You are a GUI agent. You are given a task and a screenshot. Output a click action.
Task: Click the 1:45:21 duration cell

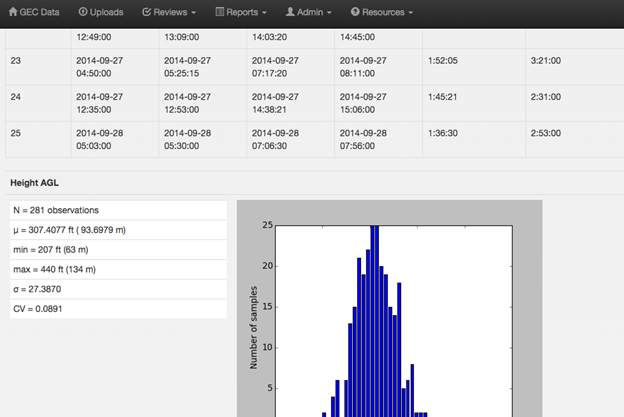(474, 103)
